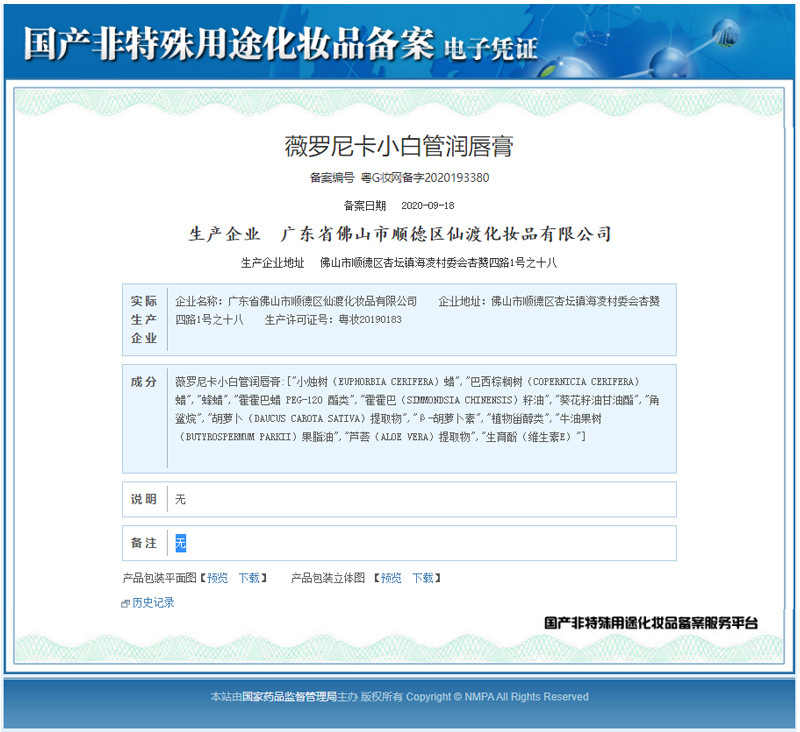
Task: Click the Copyright NMPA footer text
Action: point(497,697)
